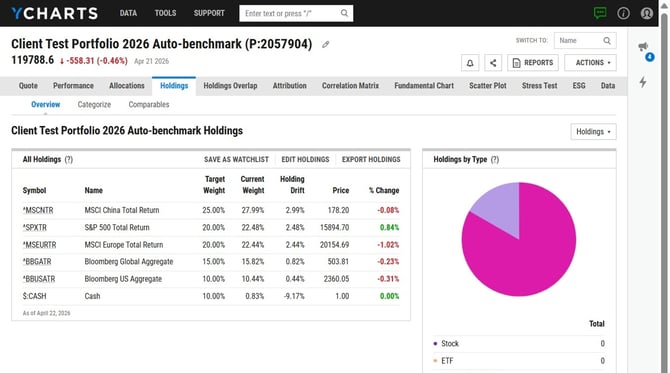This screenshot has height=373, width=670.
Task: Open the ^MSCNTR symbol link
Action: [x=38, y=210]
